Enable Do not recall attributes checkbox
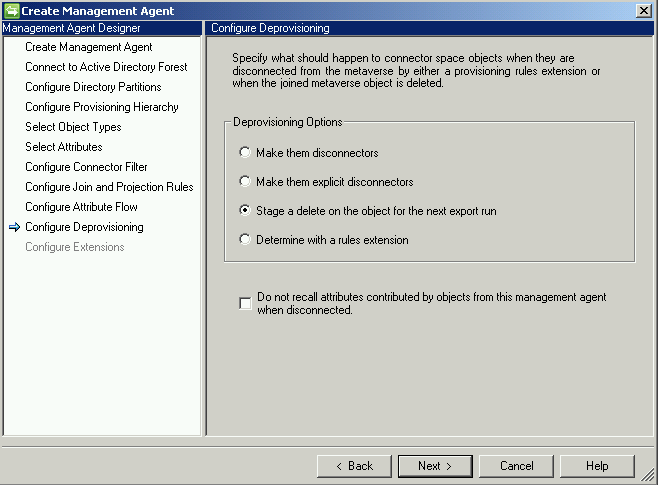The width and height of the screenshot is (658, 485). click(245, 303)
